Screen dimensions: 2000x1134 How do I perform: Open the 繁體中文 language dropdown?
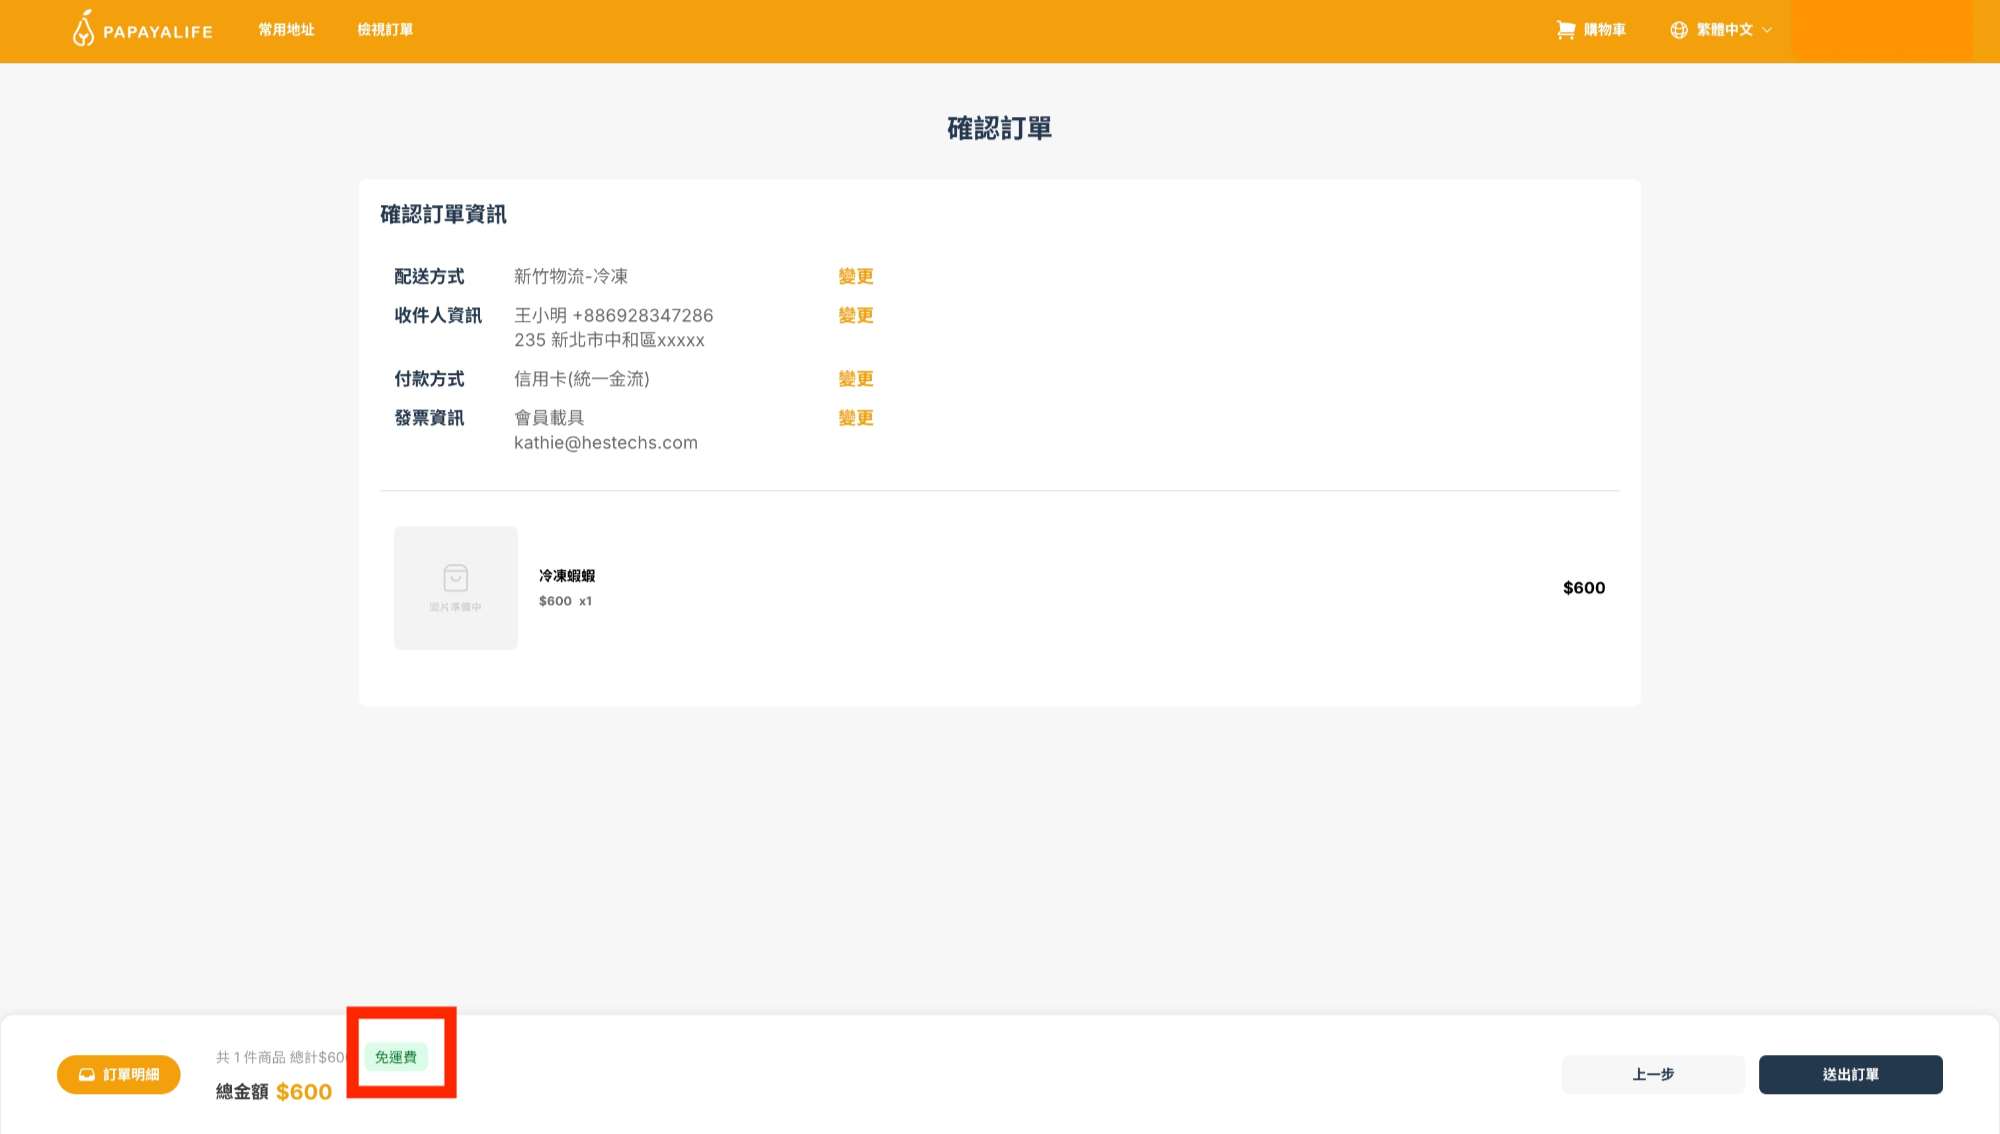pos(1724,30)
